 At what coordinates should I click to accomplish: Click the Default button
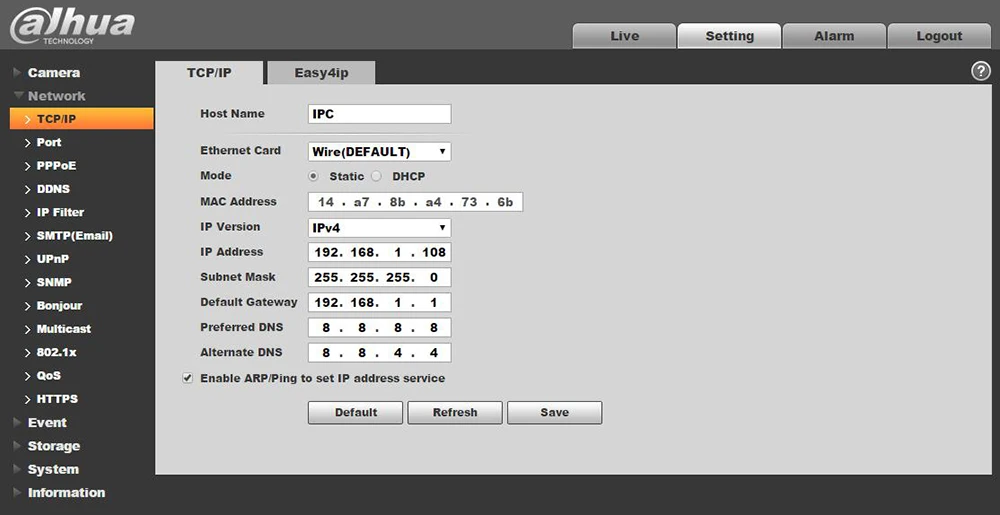click(x=355, y=412)
